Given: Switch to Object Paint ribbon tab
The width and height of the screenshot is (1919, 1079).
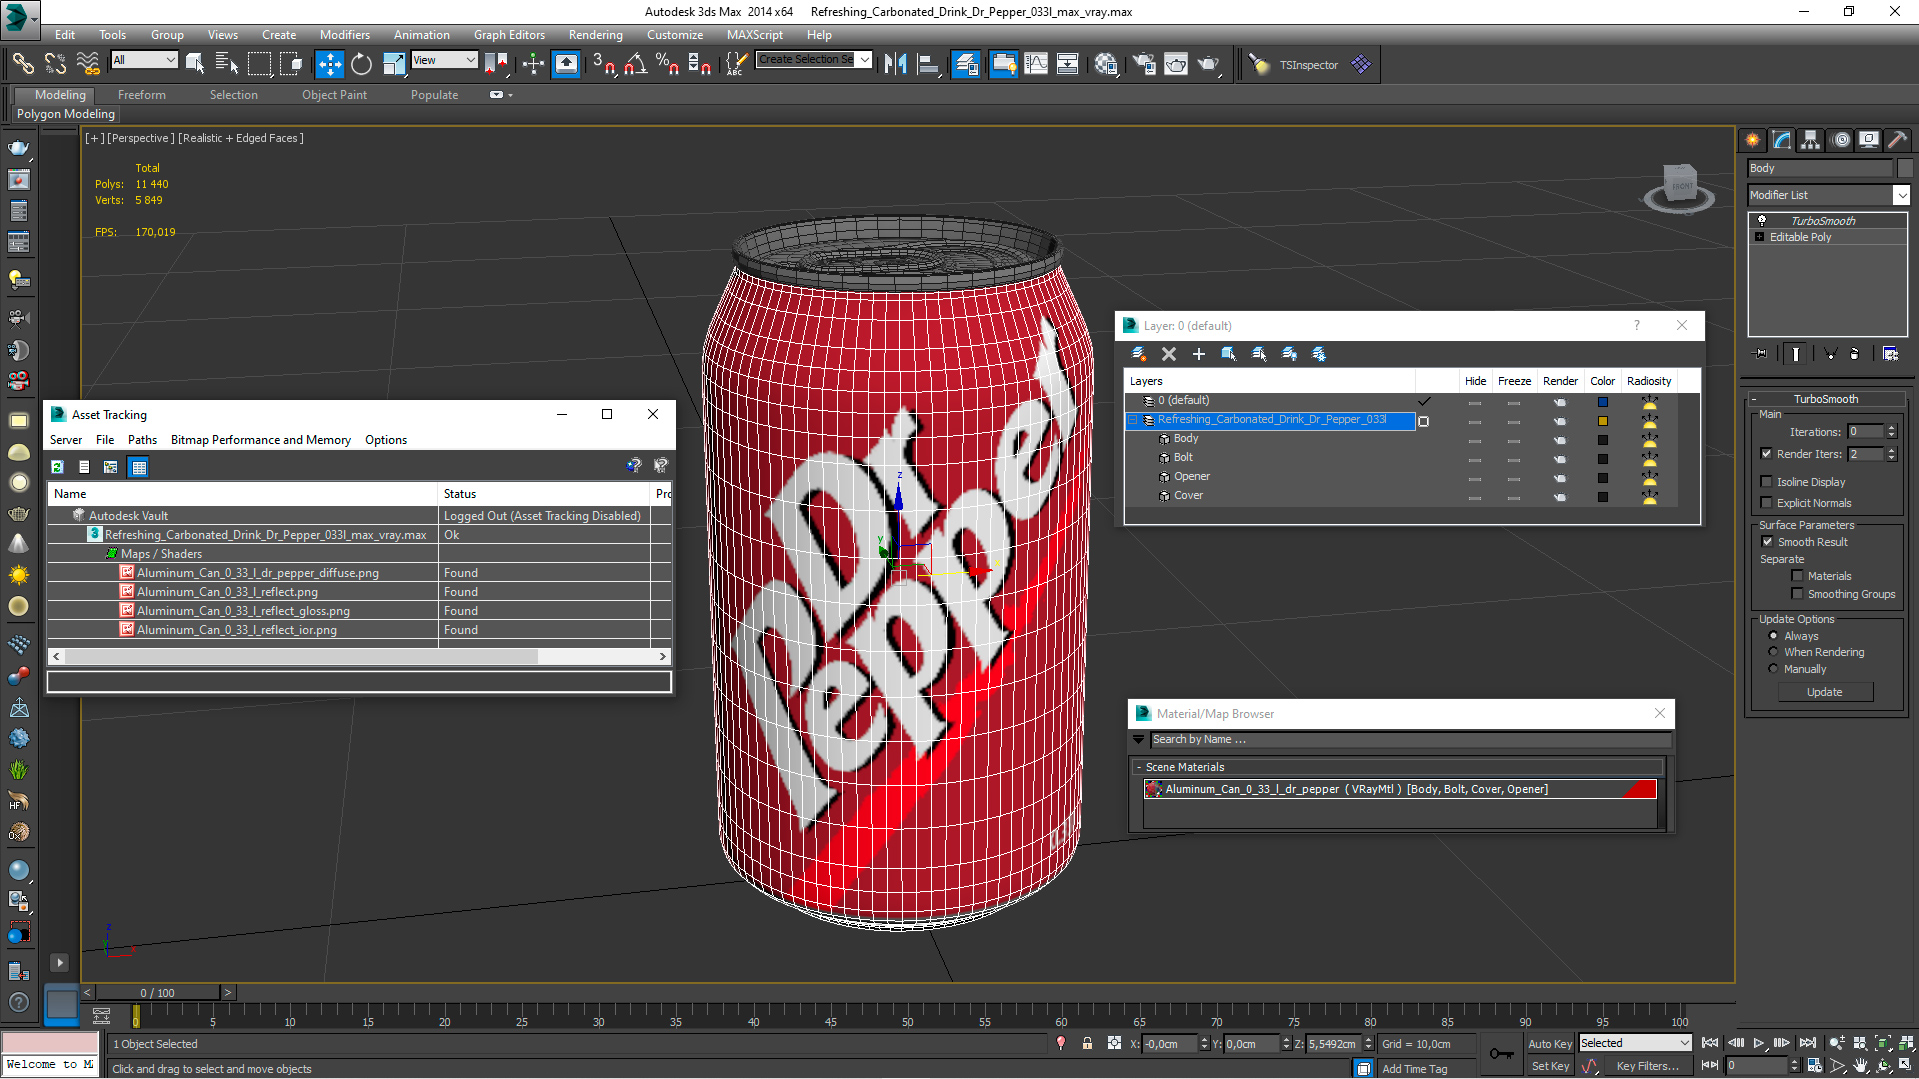Looking at the screenshot, I should 334,95.
